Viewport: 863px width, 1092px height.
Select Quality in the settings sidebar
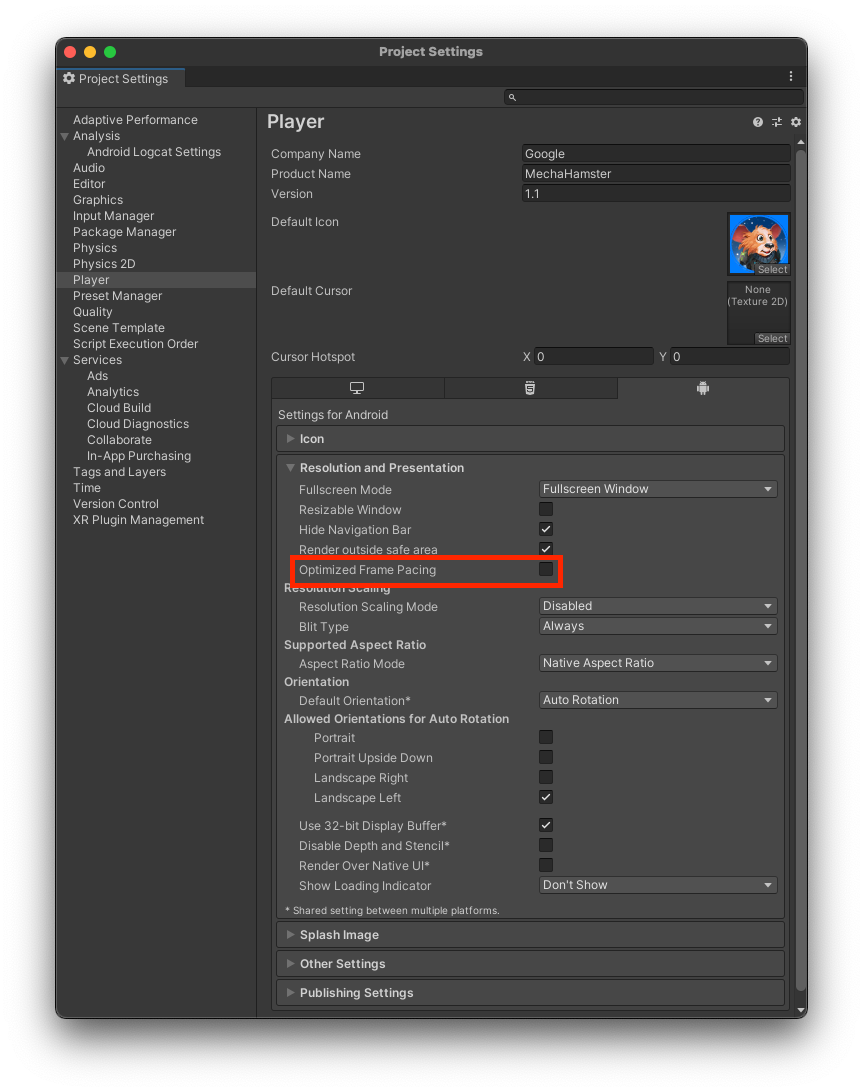[92, 311]
